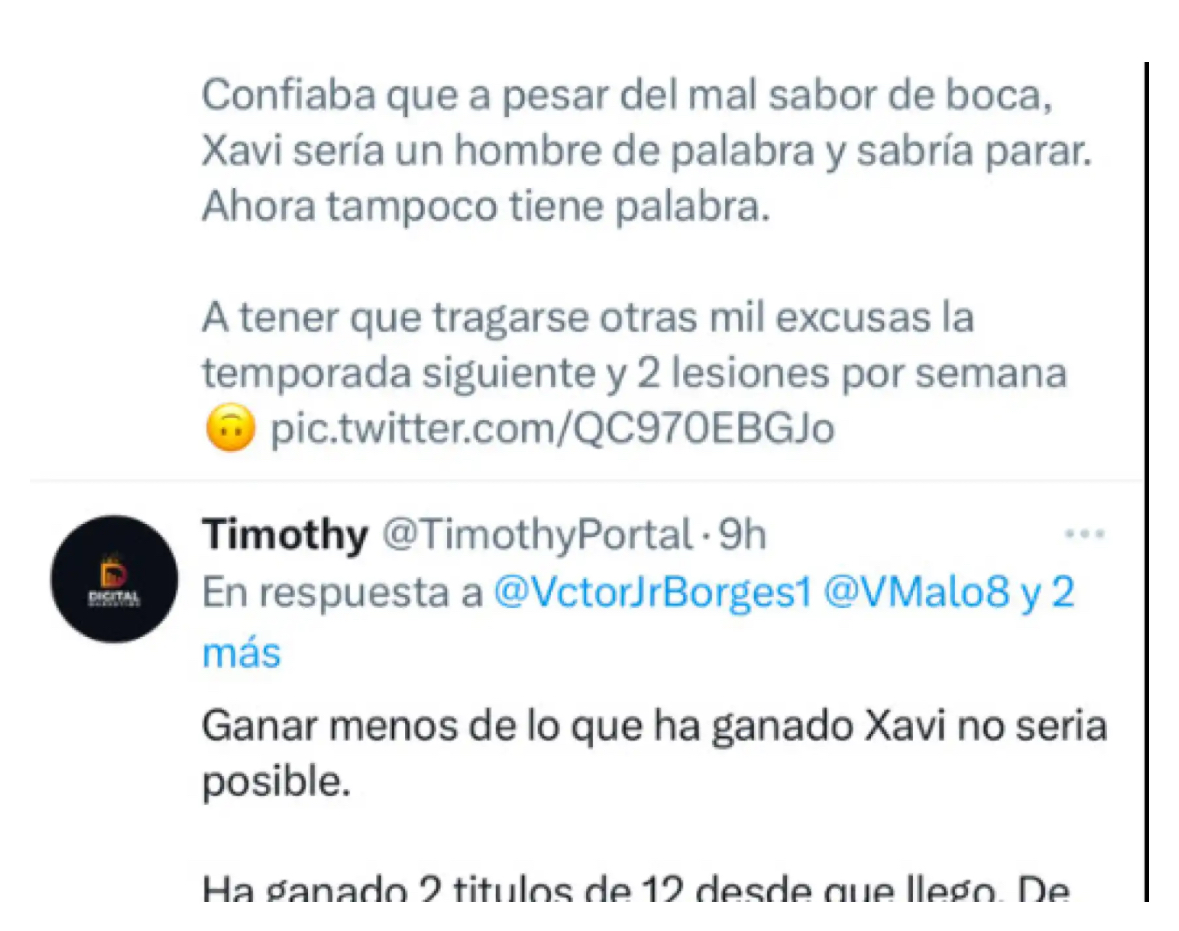Select the @TimothyPortal handle
This screenshot has width=1179, height=931.
pos(538,535)
